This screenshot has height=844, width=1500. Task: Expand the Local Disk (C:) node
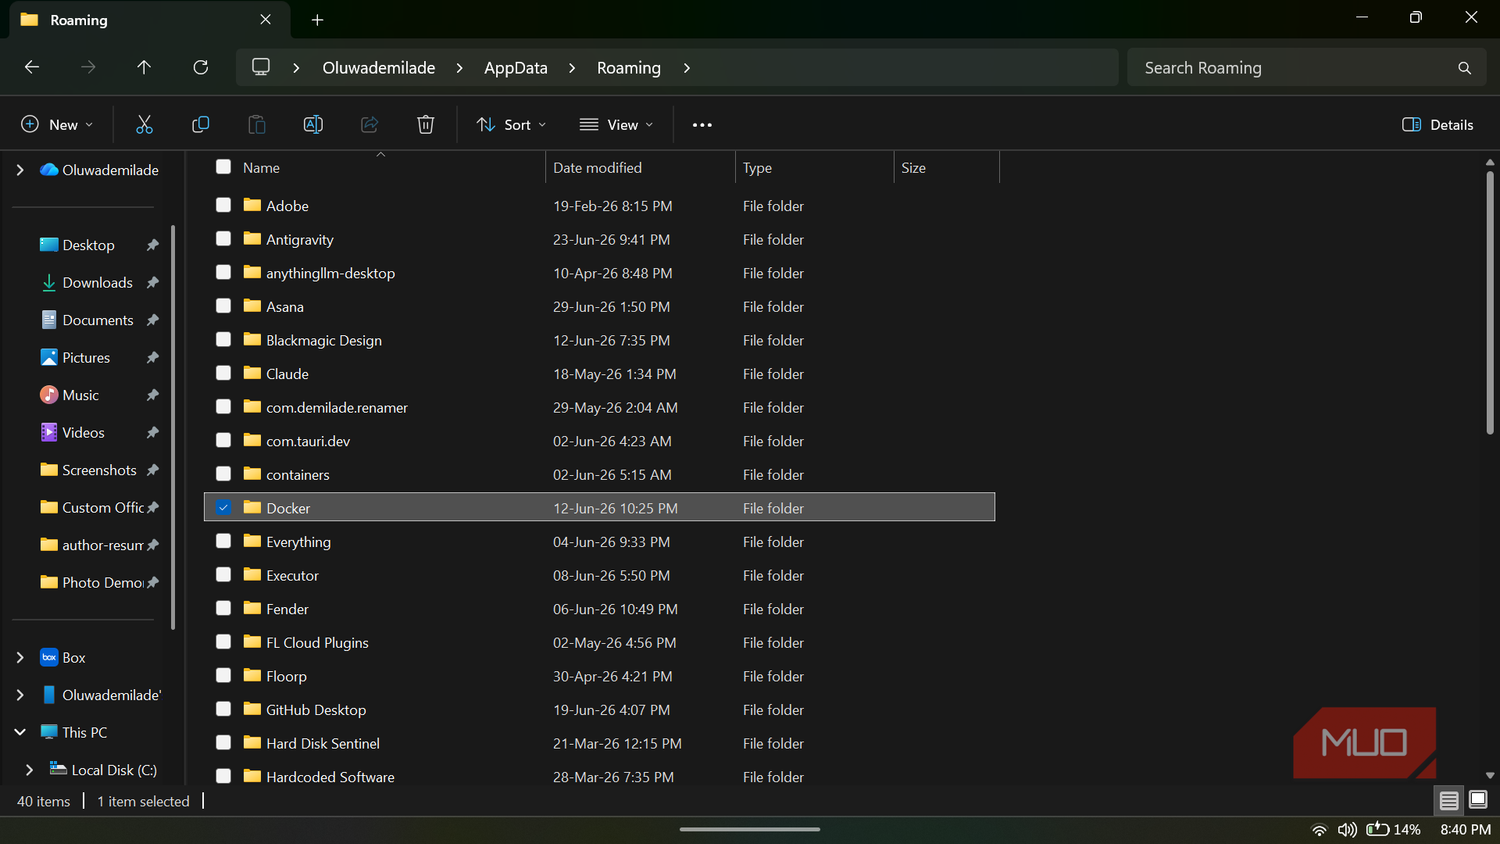(29, 770)
